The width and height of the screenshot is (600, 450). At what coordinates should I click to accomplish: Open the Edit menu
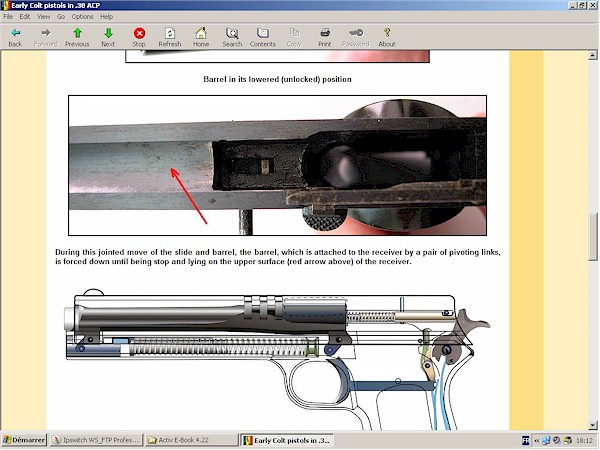(x=25, y=16)
